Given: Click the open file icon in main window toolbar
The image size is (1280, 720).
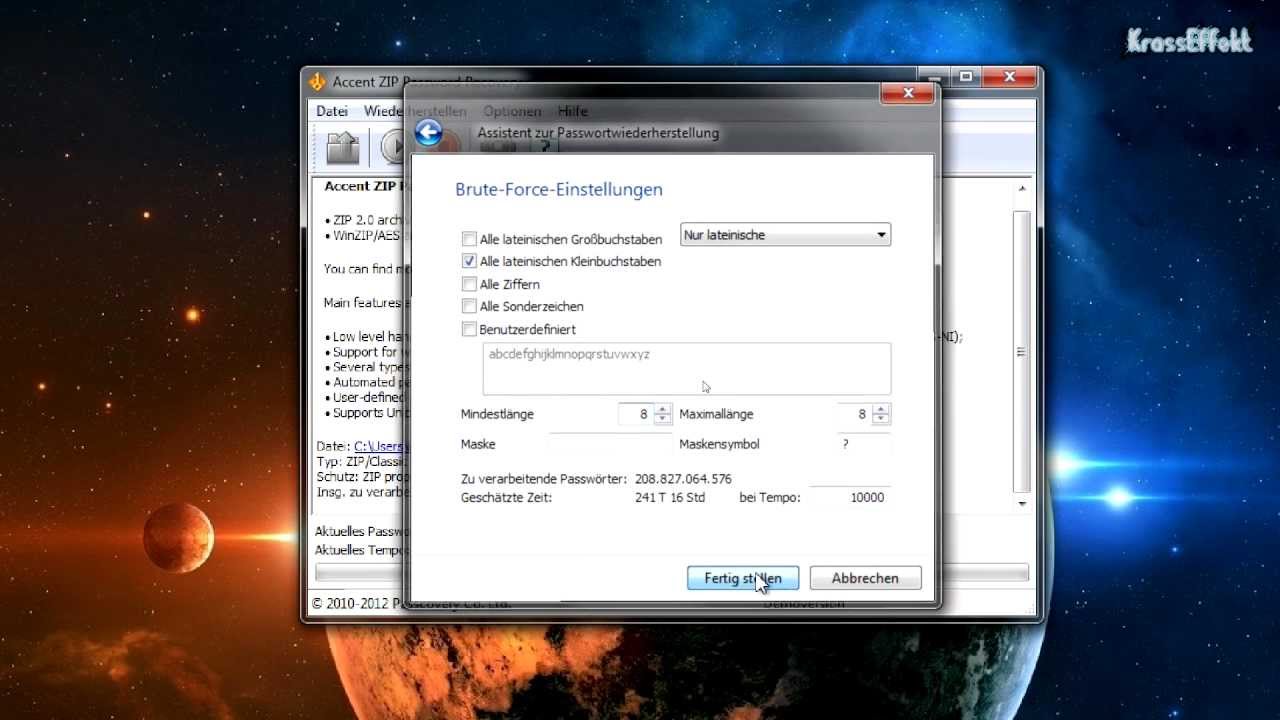Looking at the screenshot, I should click(x=343, y=147).
